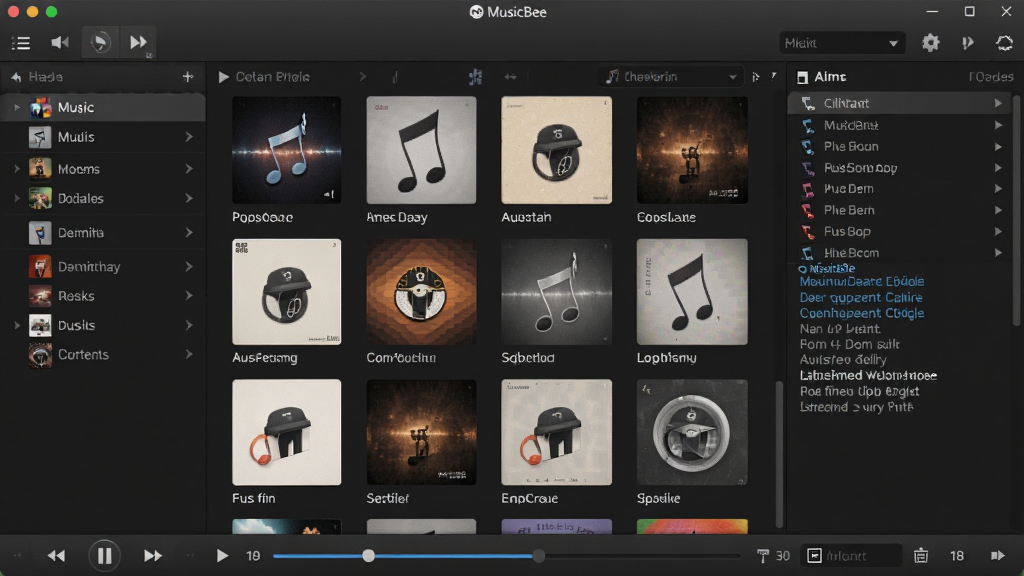Click the right panel vertical scrollbar
1024x576 pixels.
tap(1016, 209)
